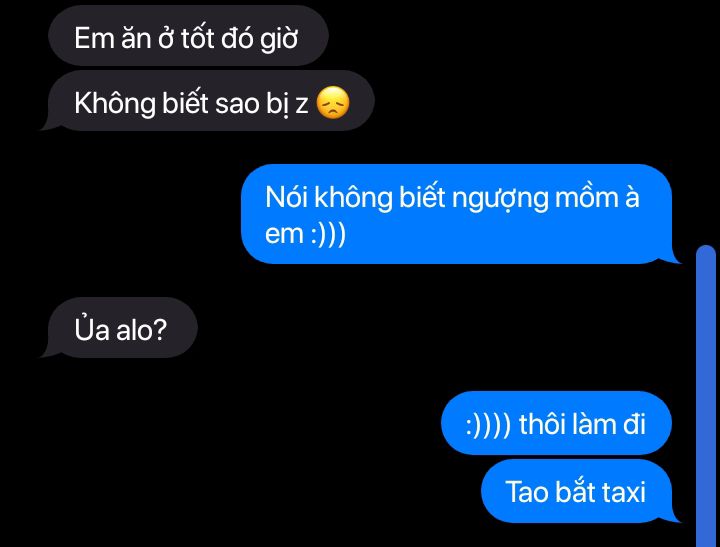Click the ":))))" emoticon before "thôi"
This screenshot has width=720, height=547.
click(x=488, y=425)
